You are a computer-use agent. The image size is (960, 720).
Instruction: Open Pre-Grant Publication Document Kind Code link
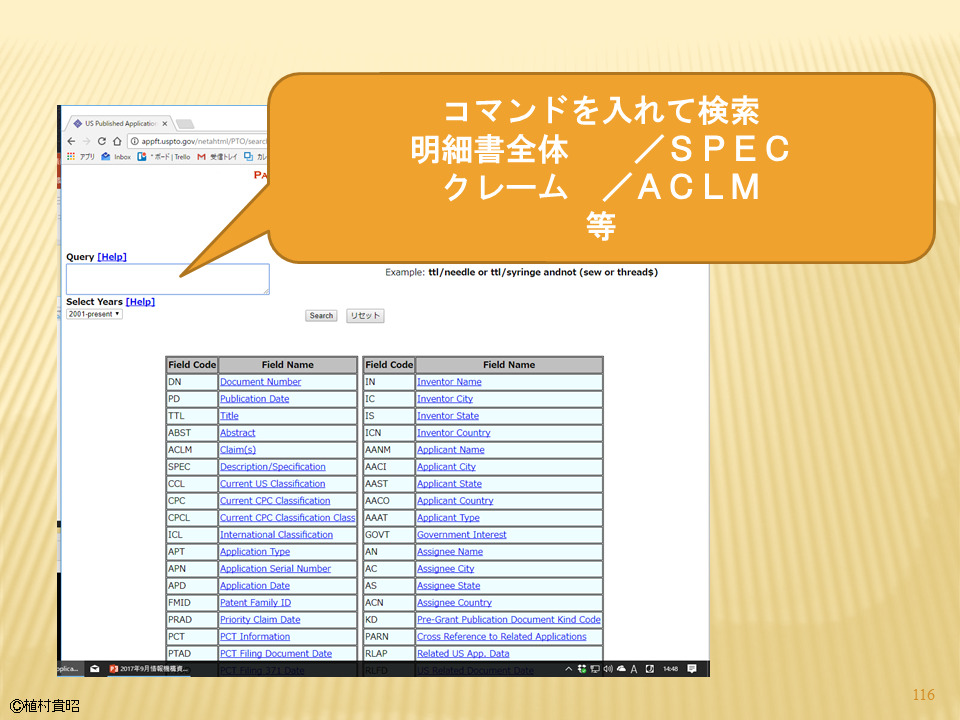509,620
